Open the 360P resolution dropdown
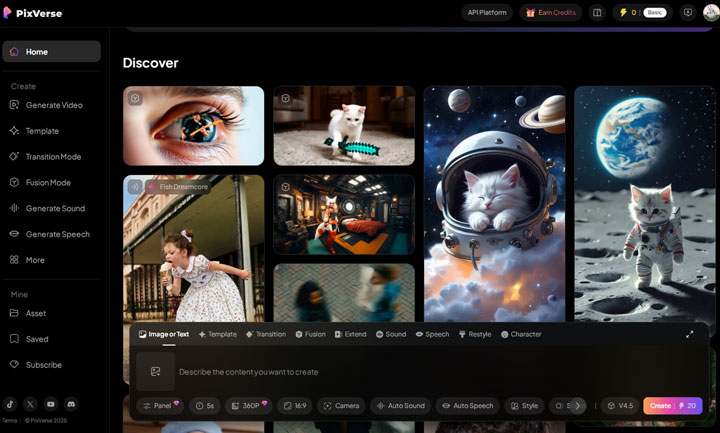 point(247,406)
